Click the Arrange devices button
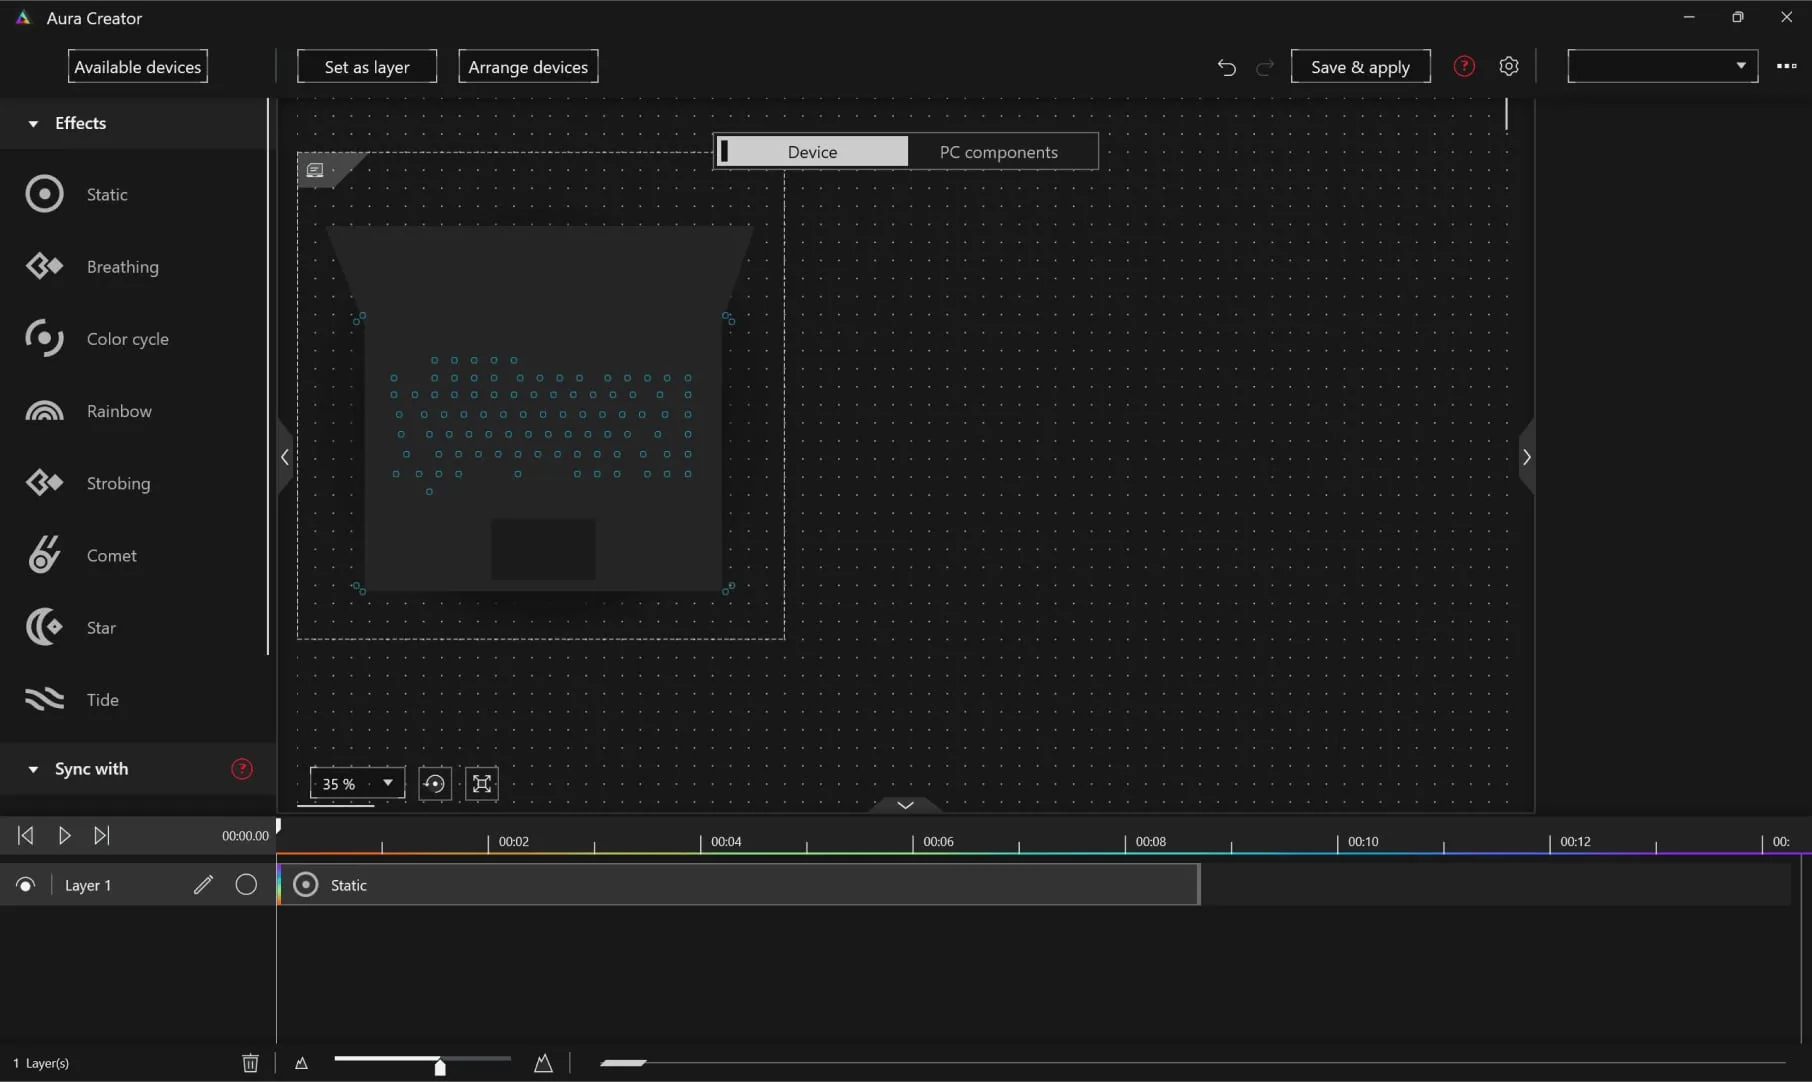The height and width of the screenshot is (1082, 1812). [528, 67]
